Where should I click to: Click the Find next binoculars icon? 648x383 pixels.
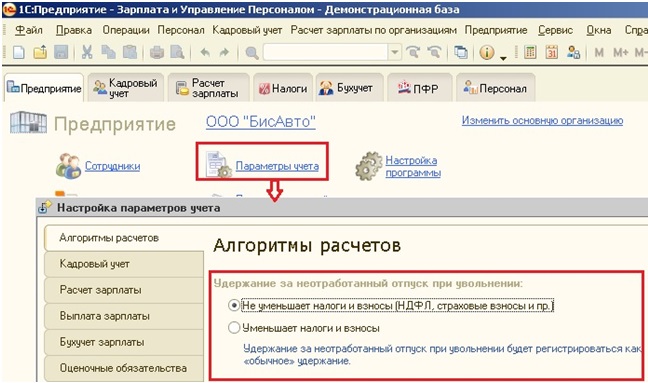pos(413,52)
